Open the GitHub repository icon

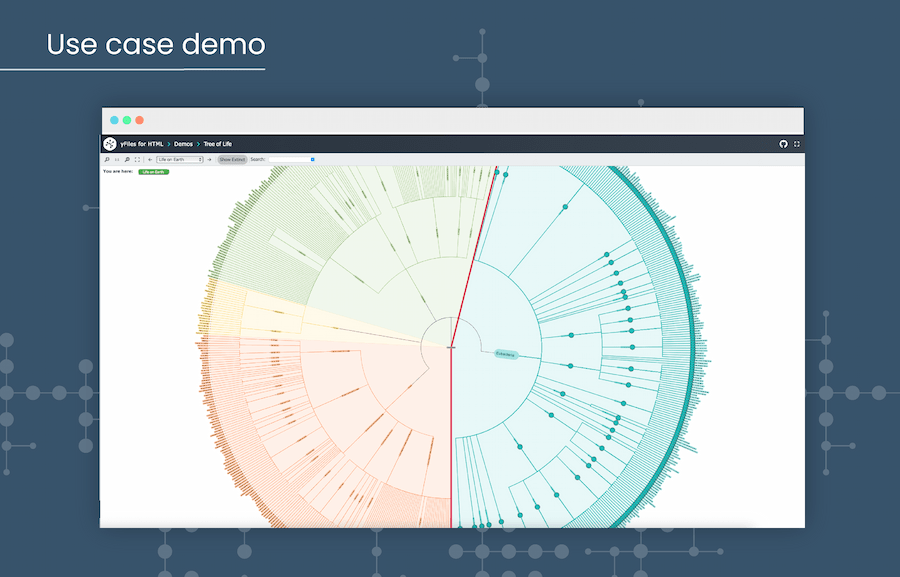pos(783,144)
